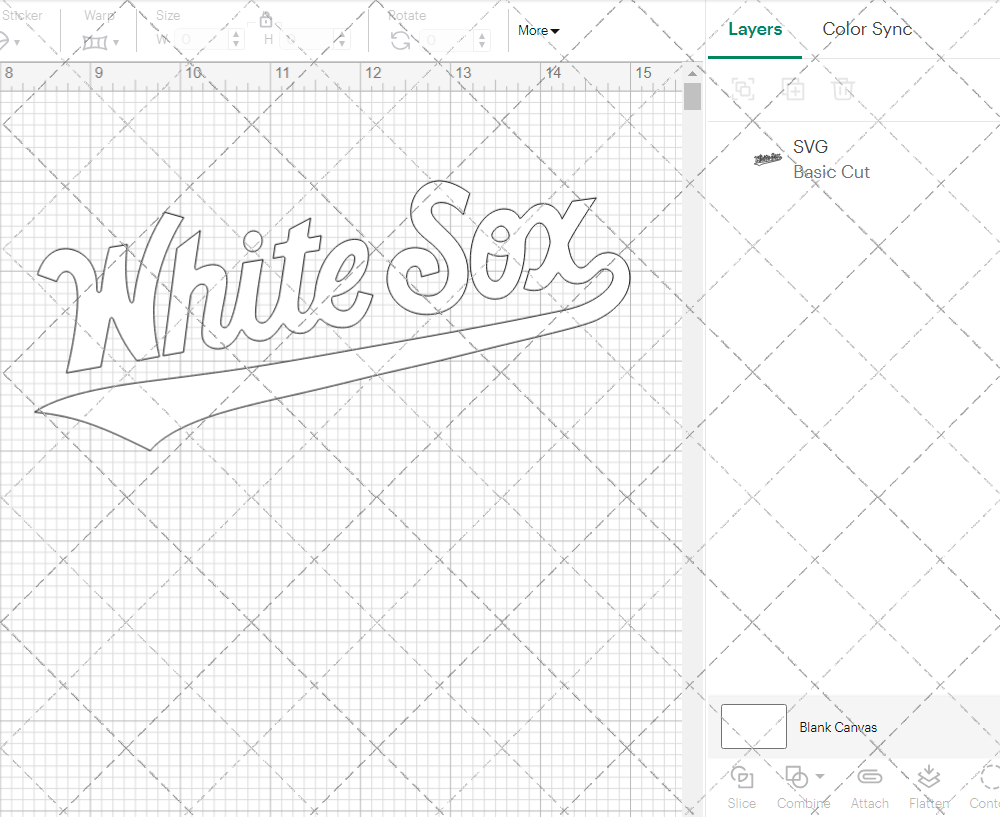Adjust the Rotate stepper arrows

click(x=482, y=40)
